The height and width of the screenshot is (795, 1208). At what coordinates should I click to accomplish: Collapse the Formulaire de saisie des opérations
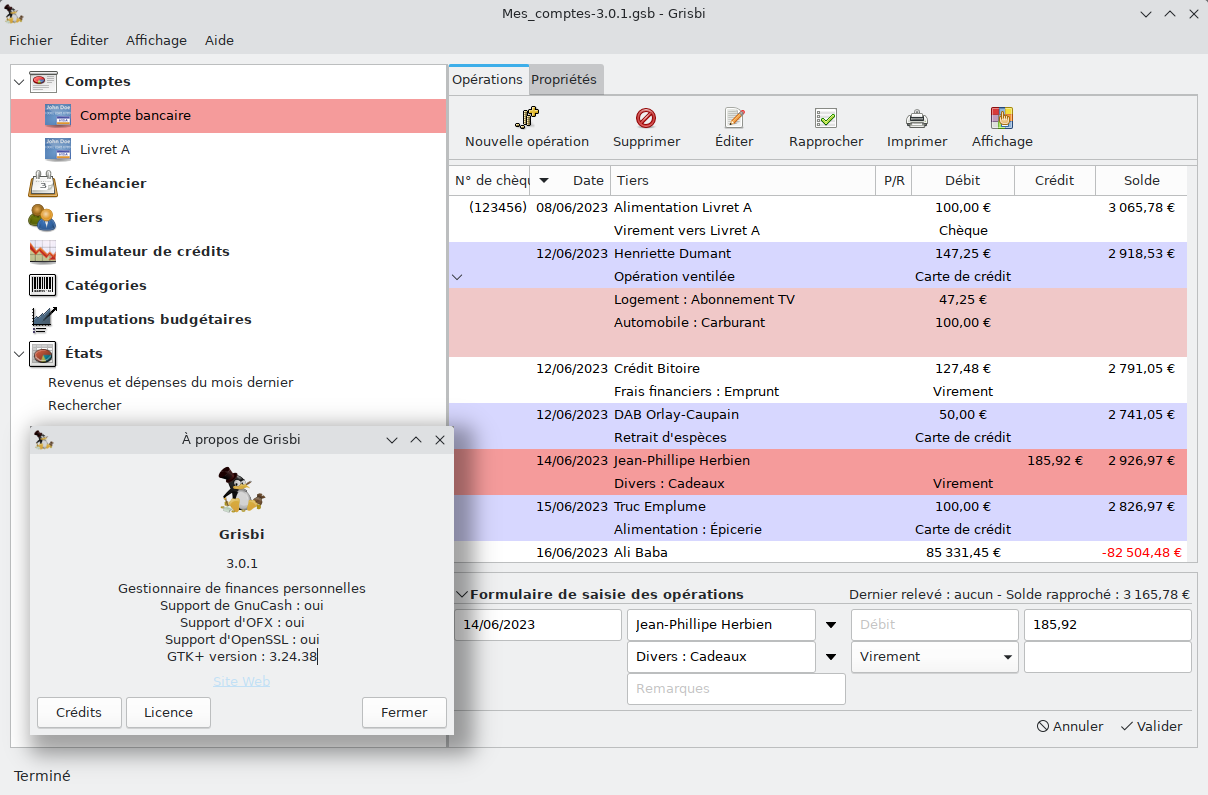click(461, 594)
